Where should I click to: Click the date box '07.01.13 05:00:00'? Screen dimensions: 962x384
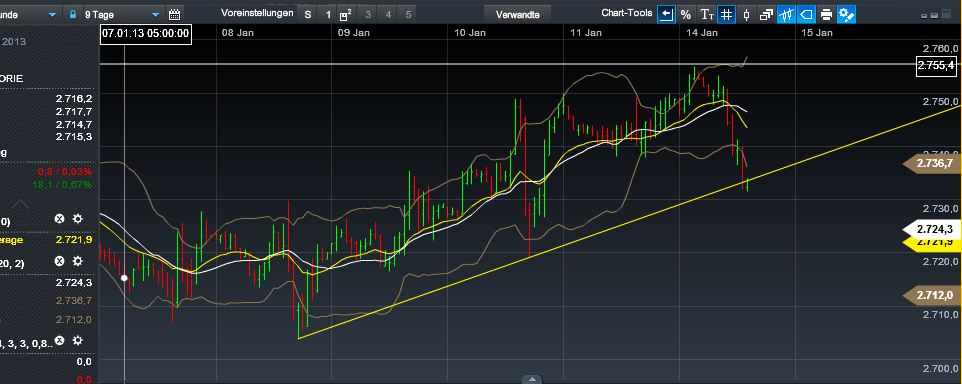pos(146,34)
